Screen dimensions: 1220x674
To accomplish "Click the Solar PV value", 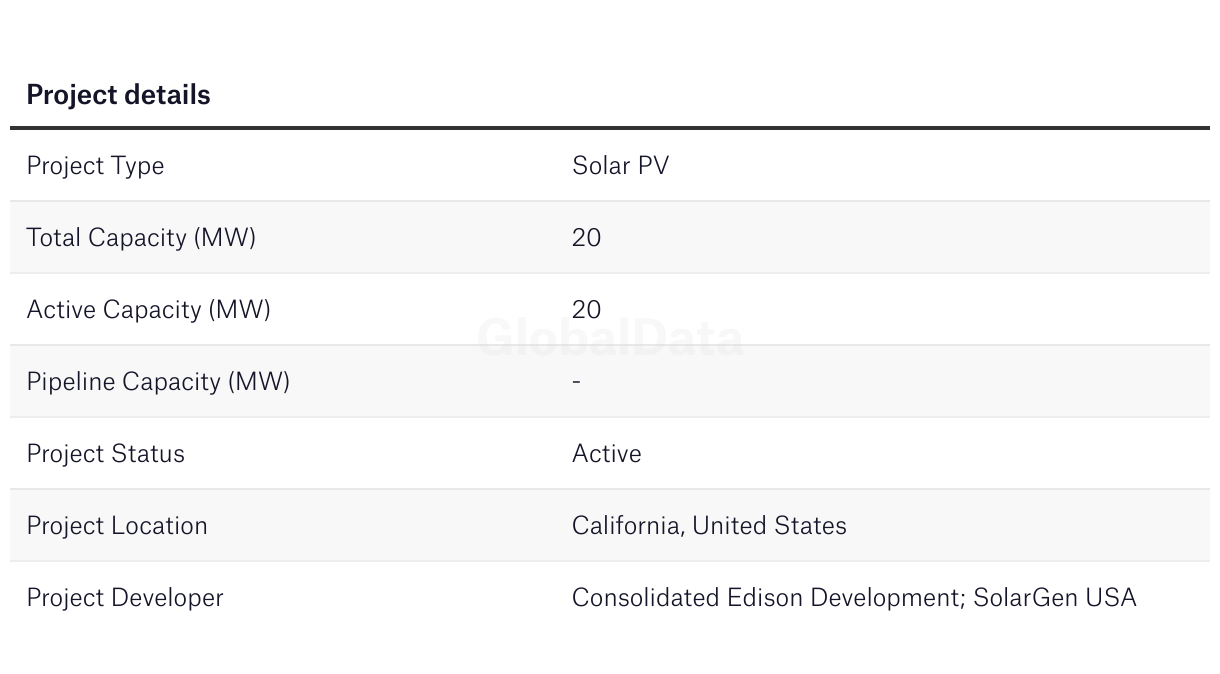I will coord(620,166).
